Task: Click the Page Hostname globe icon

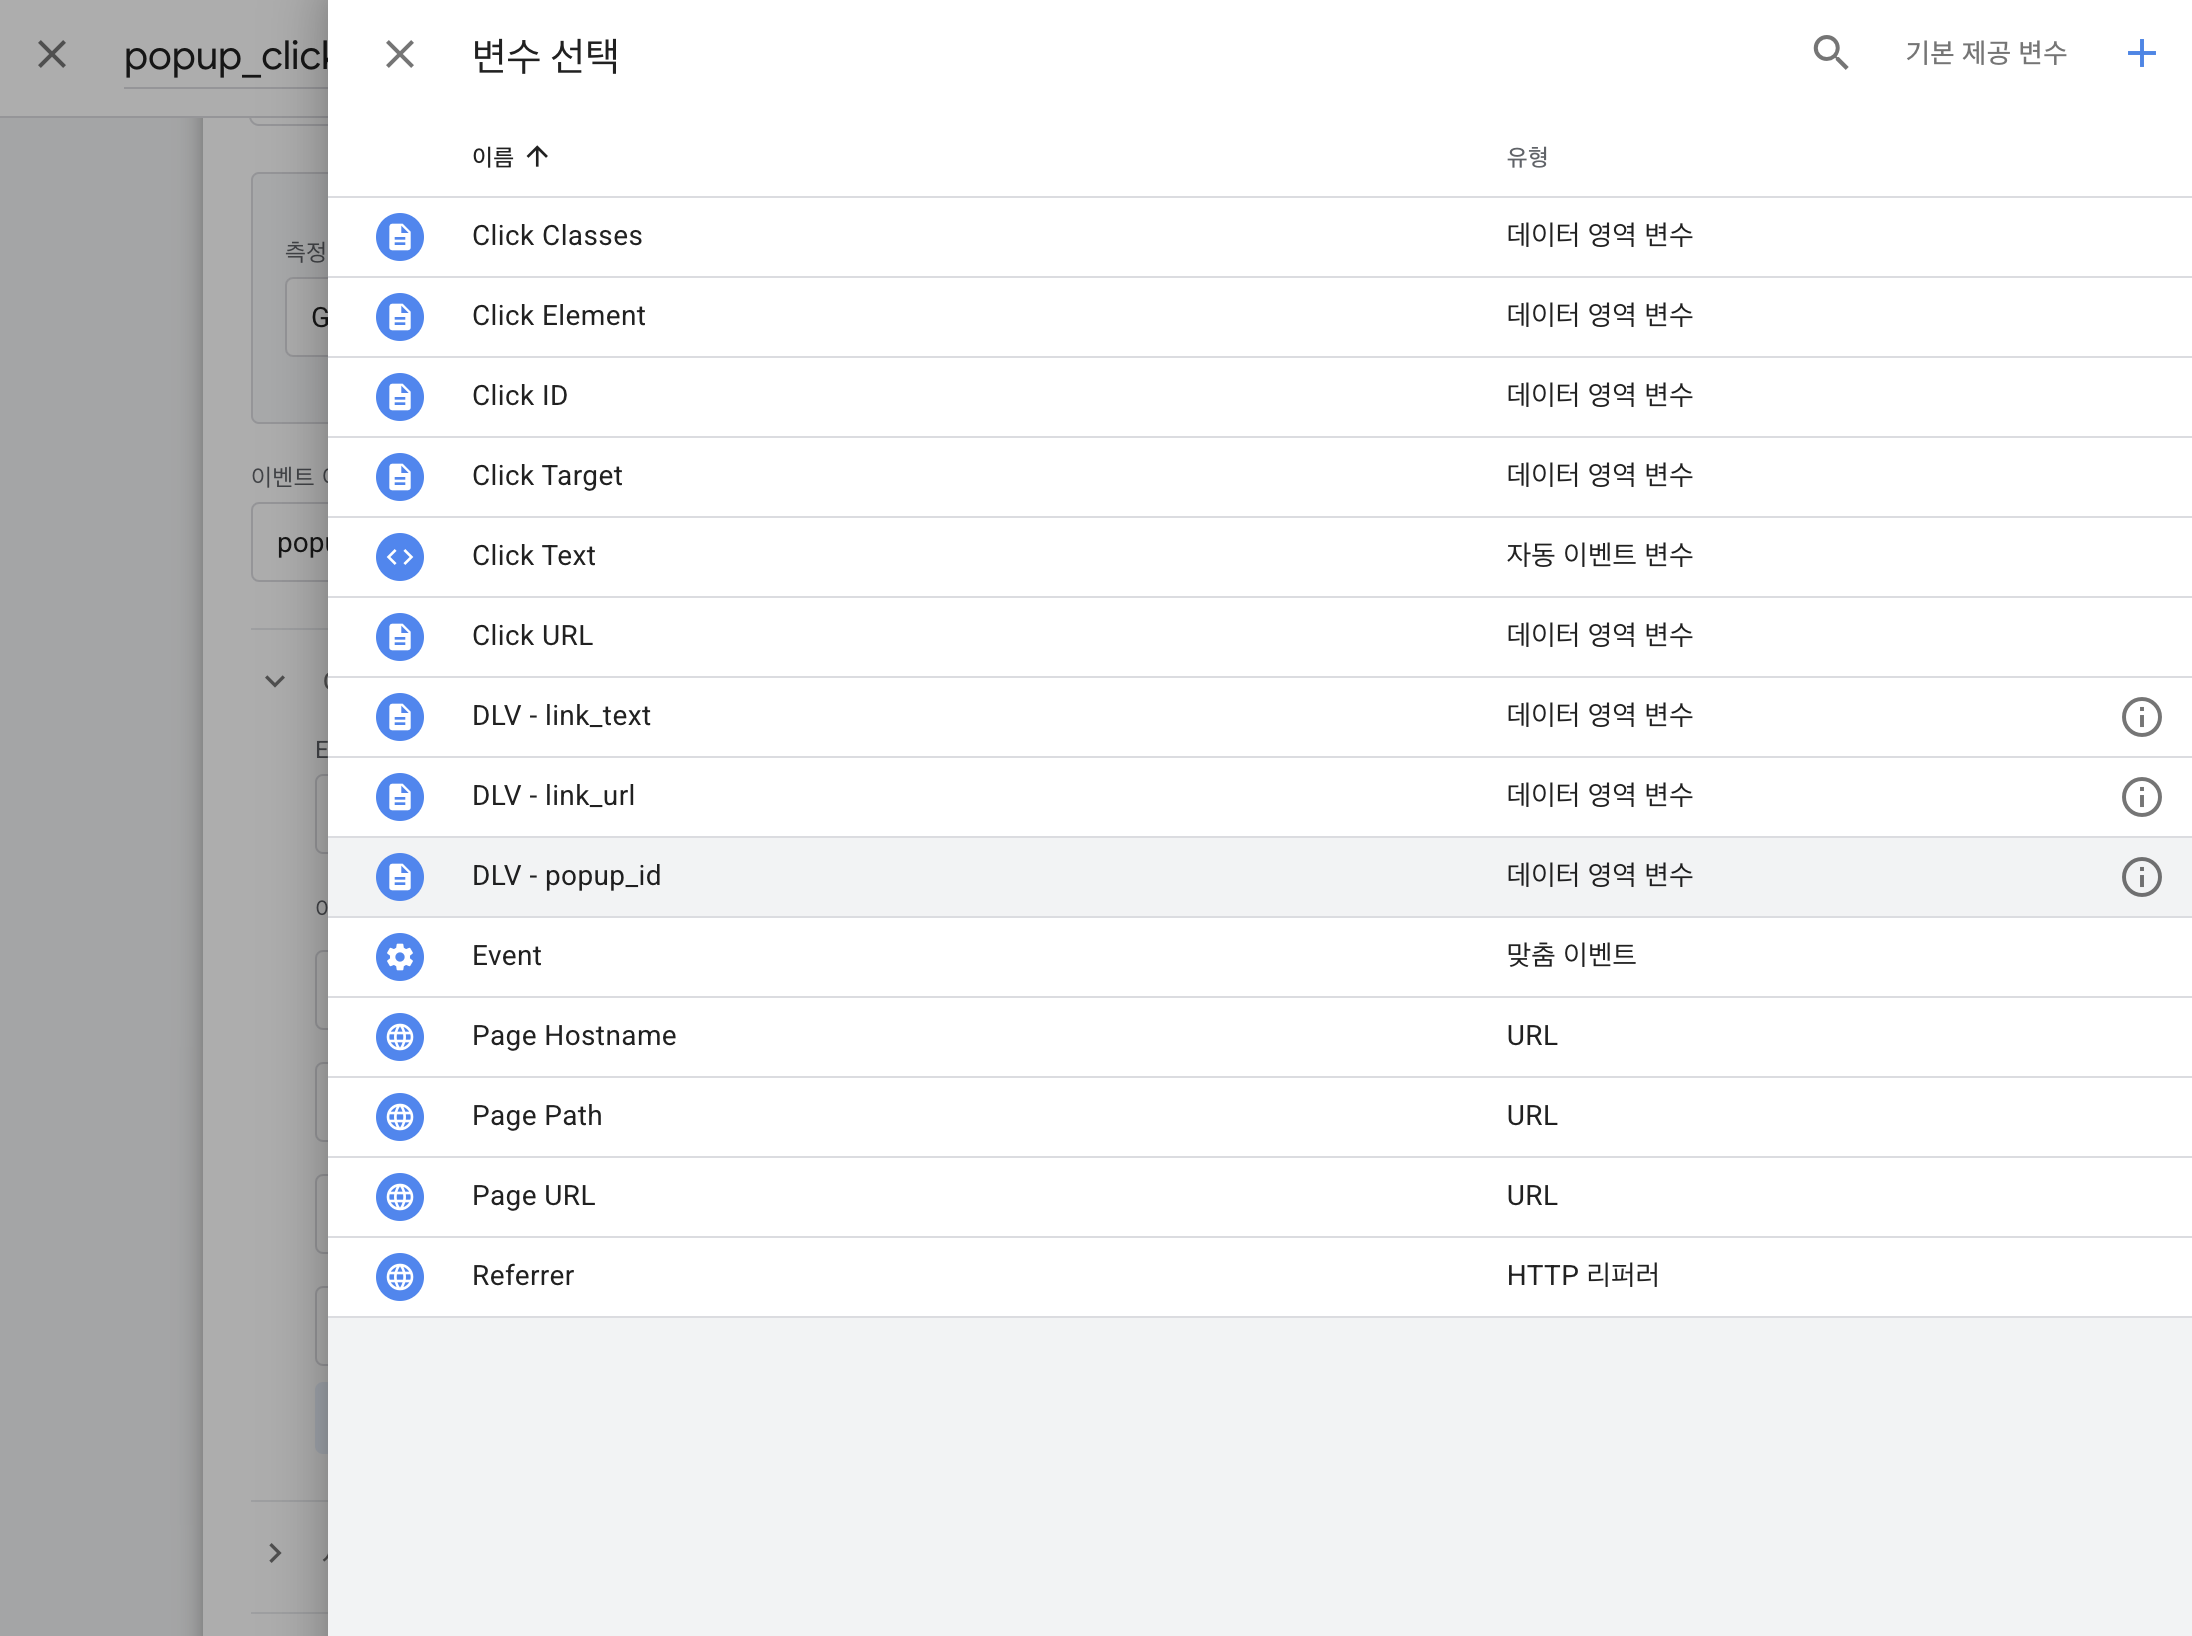Action: [400, 1037]
